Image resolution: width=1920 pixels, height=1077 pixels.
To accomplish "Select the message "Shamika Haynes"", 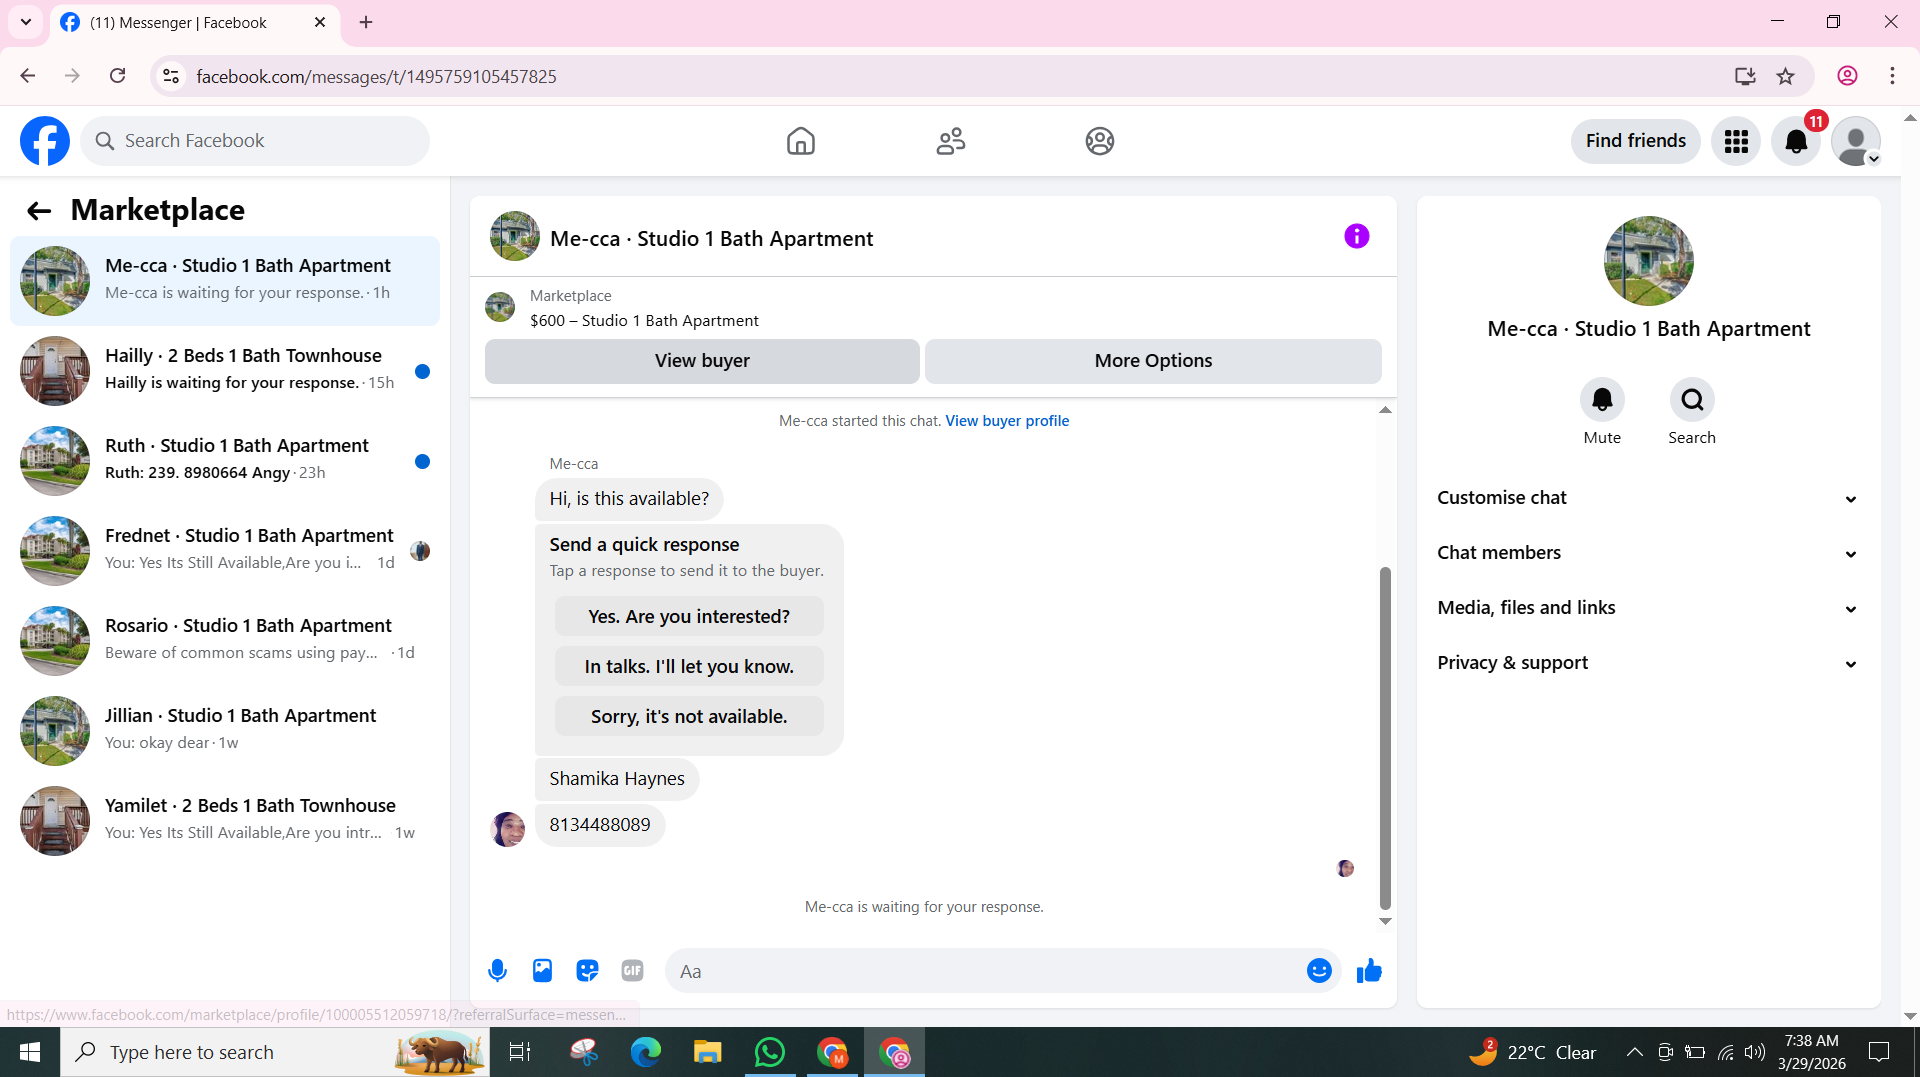I will tap(616, 779).
